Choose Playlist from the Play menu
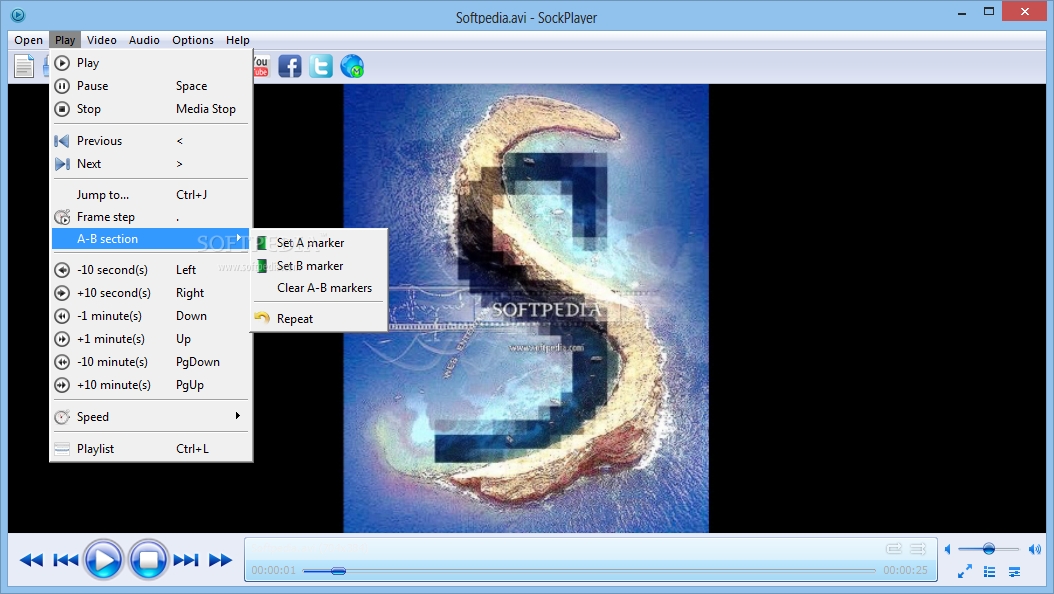1054x594 pixels. pos(151,449)
